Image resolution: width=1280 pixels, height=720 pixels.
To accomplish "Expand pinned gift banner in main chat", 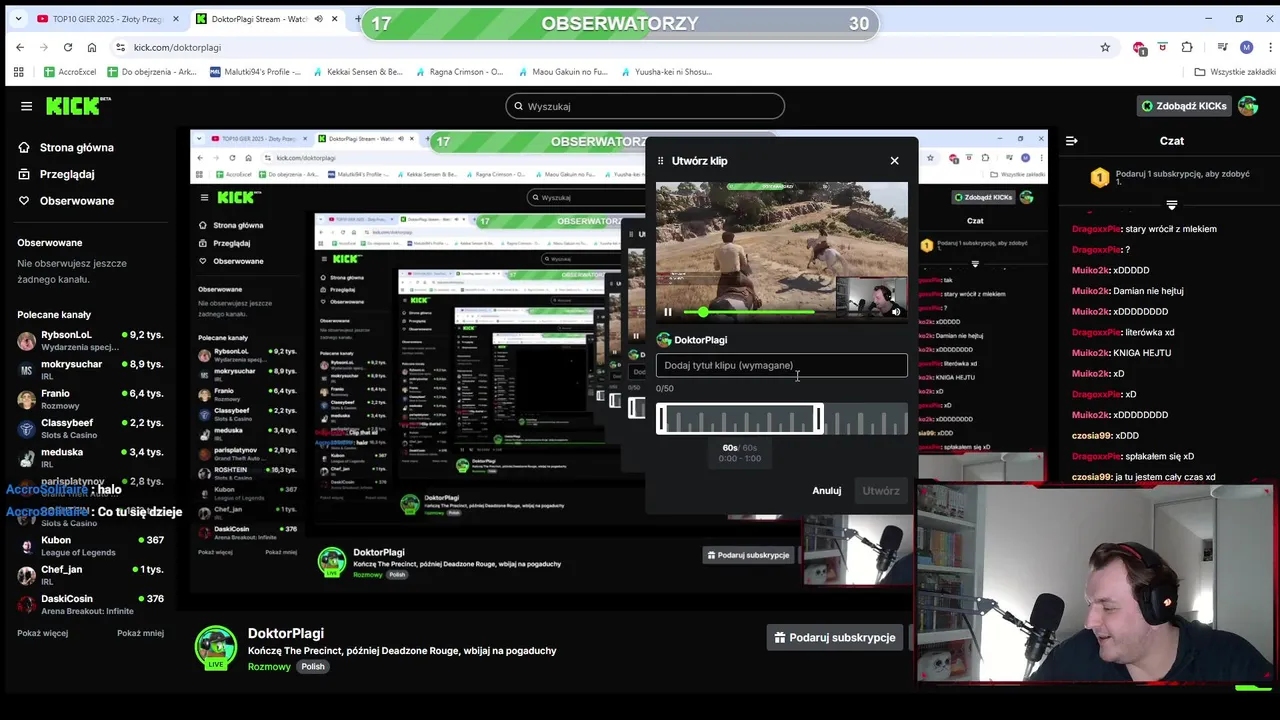I will coord(1171,205).
